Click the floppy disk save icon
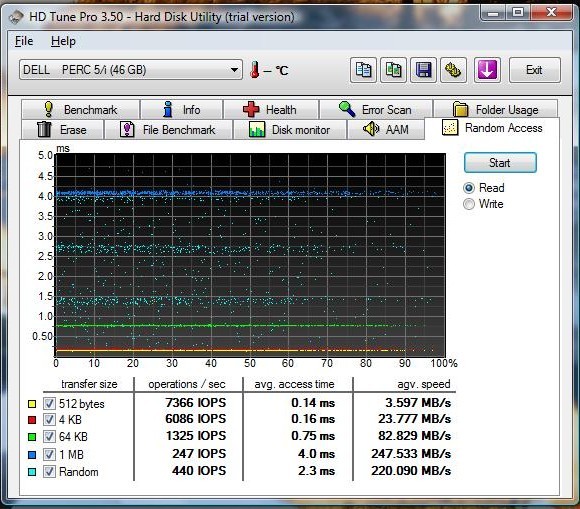580x509 pixels. (423, 70)
